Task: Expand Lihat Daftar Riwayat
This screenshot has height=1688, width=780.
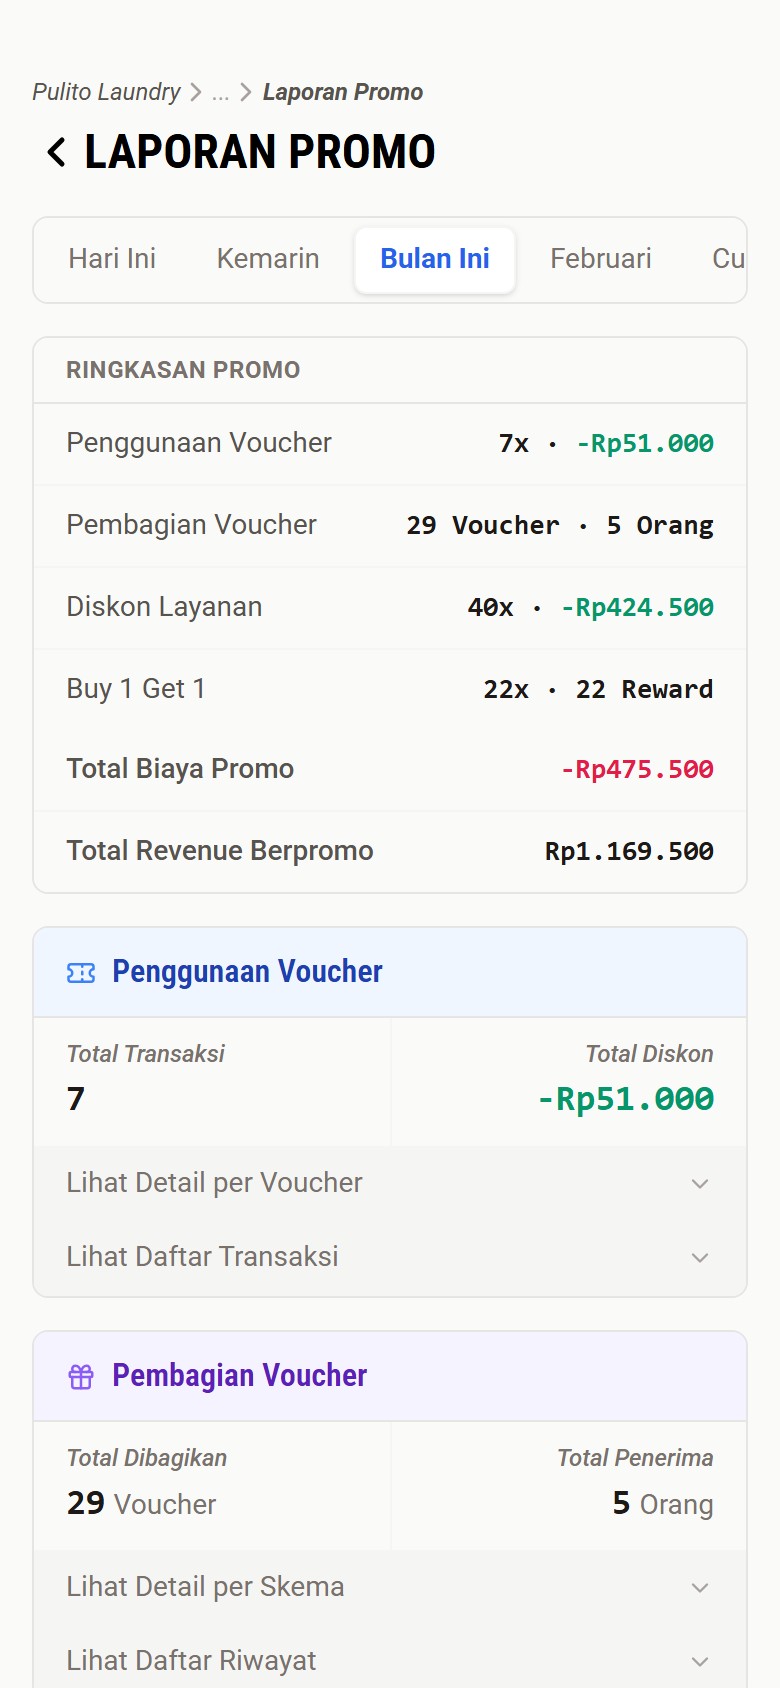Action: click(390, 1661)
